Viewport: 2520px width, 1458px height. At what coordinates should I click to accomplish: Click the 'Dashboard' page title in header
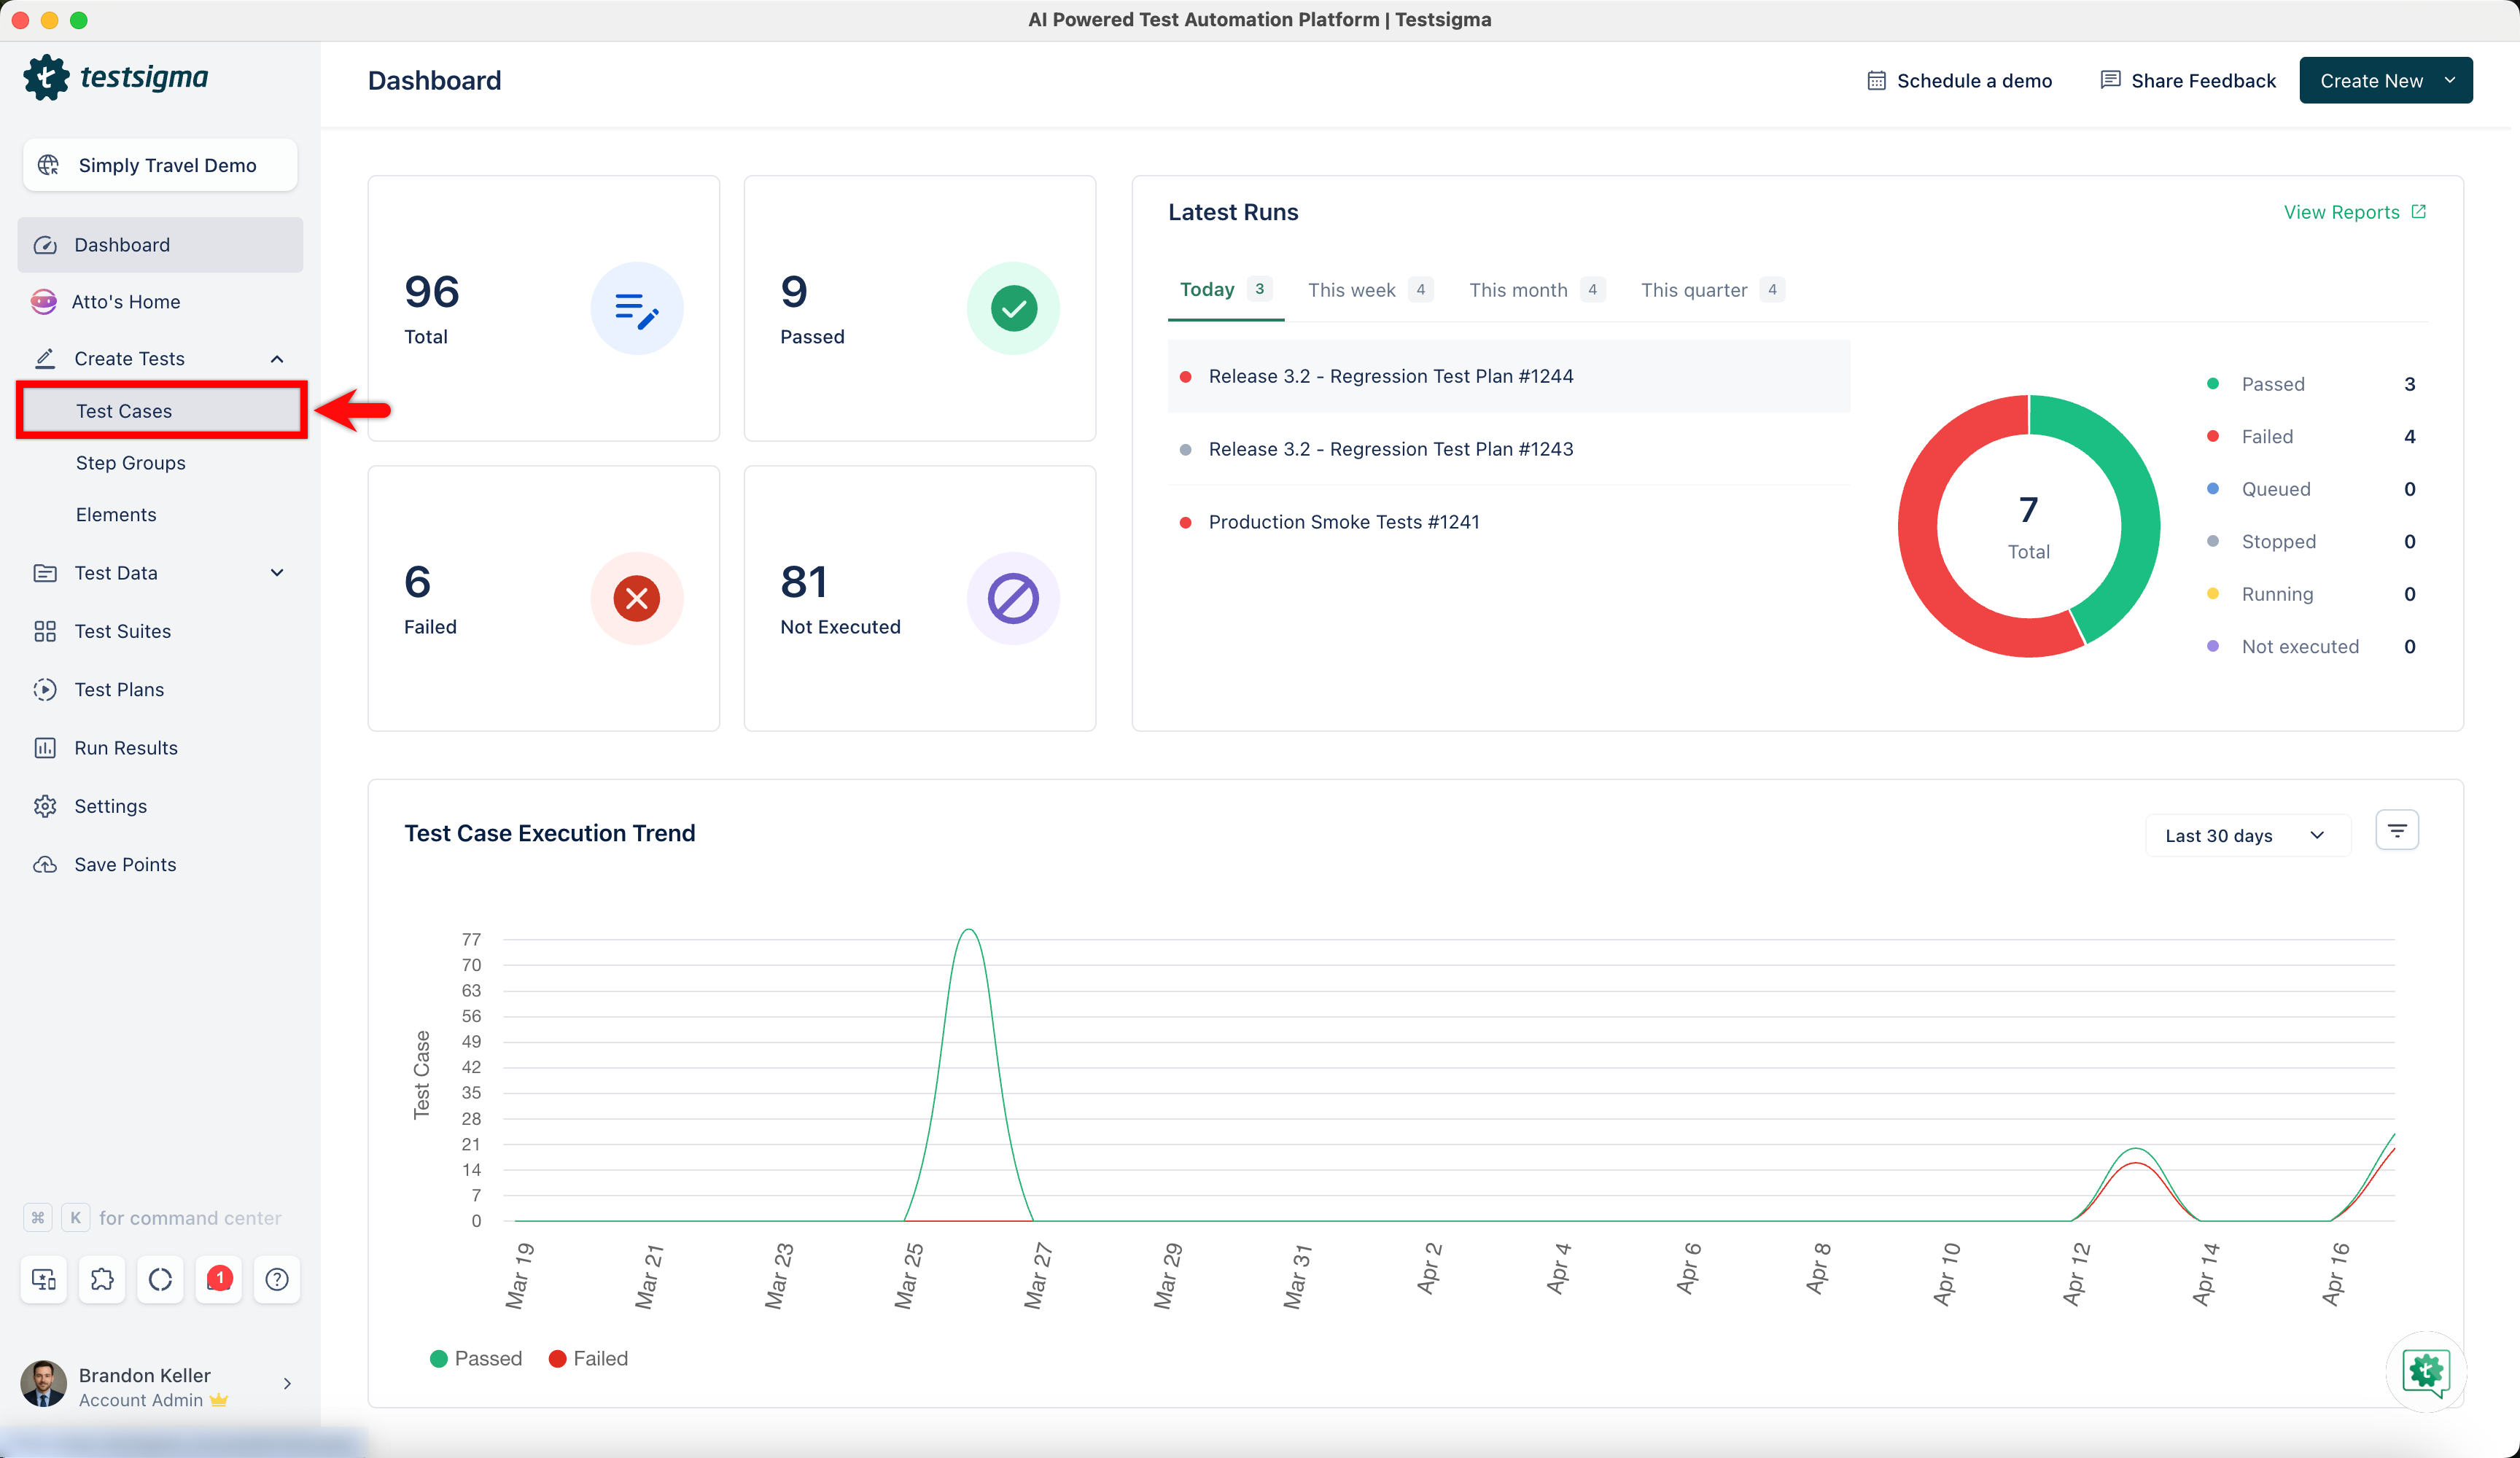click(x=434, y=80)
